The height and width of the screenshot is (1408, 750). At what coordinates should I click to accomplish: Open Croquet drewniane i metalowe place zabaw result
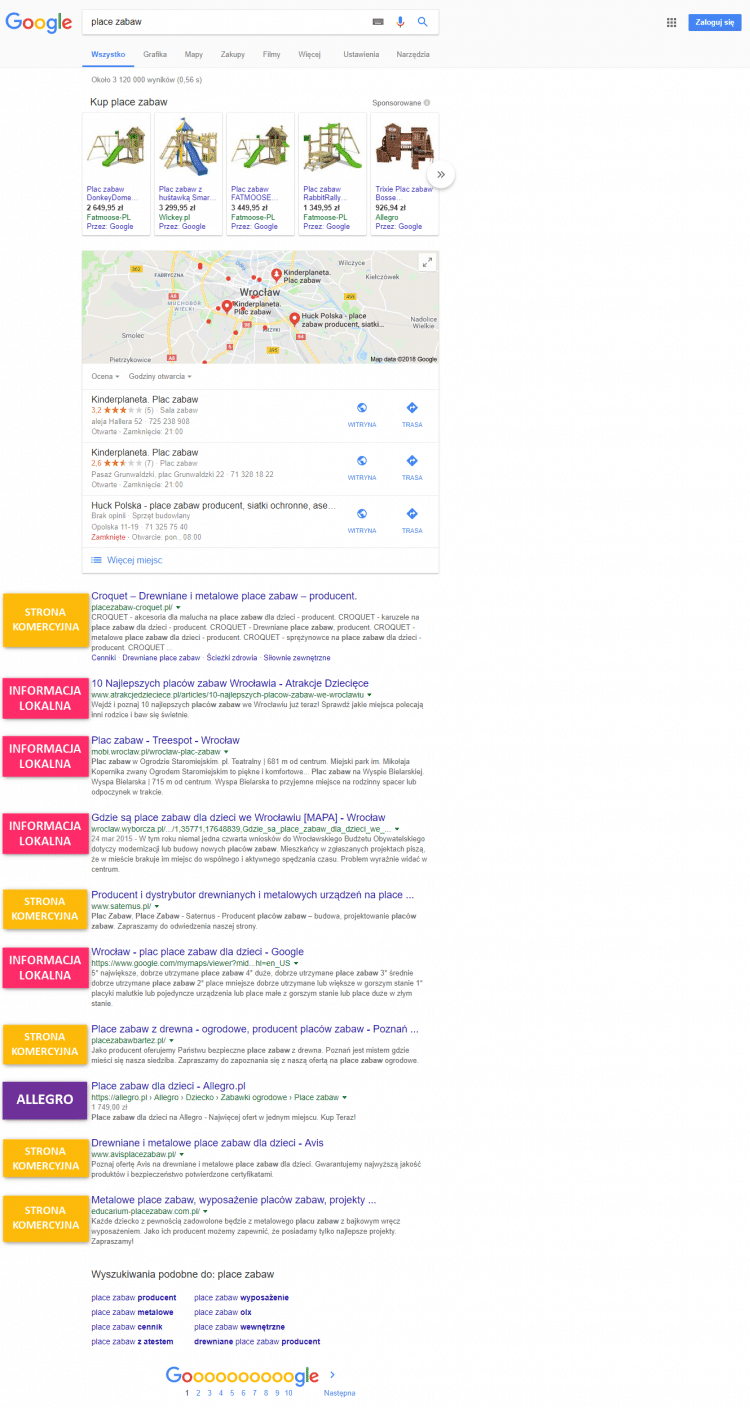[224, 596]
